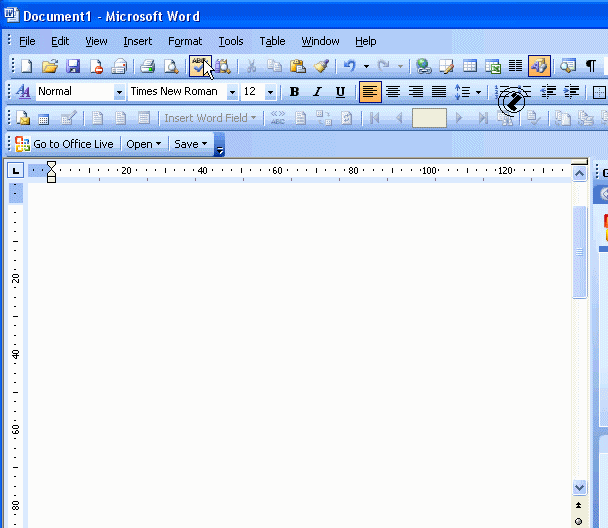The image size is (608, 528).
Task: Click the indent marker on the ruler
Action: click(51, 172)
